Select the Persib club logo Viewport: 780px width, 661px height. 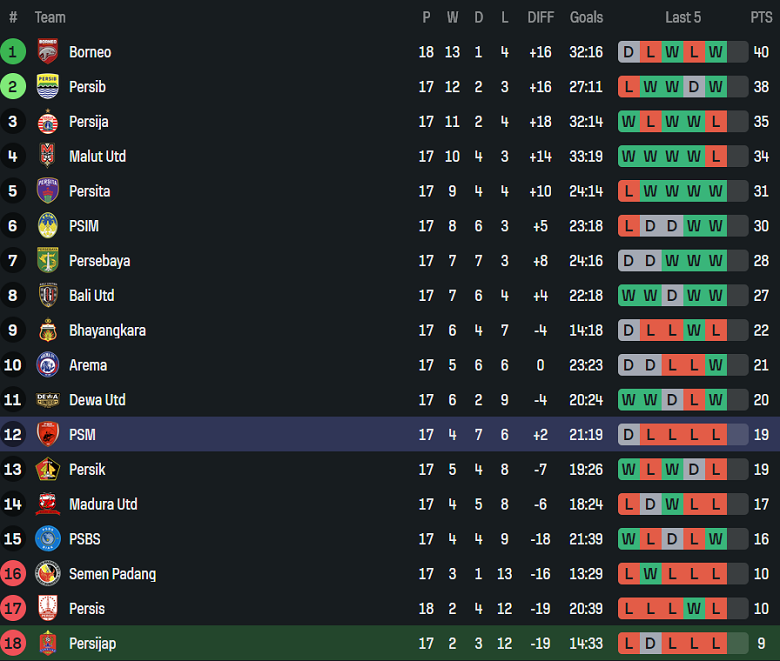pyautogui.click(x=48, y=87)
